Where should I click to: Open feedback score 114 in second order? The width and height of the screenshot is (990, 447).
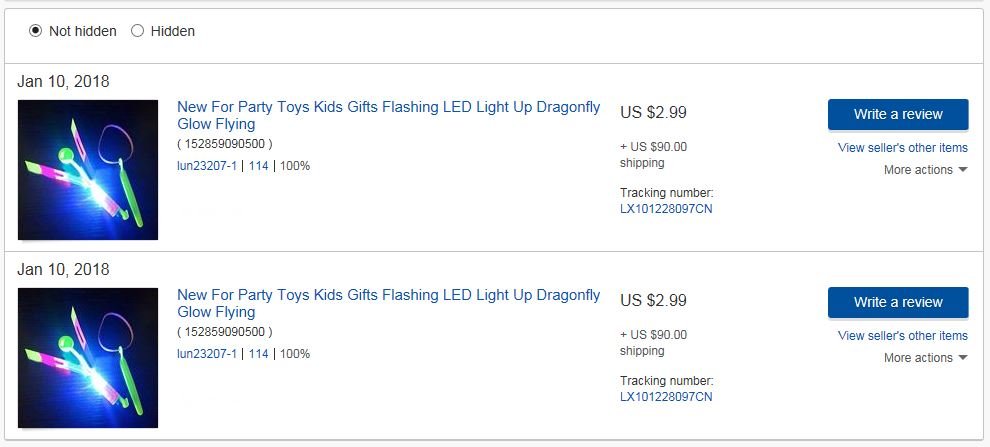(259, 354)
